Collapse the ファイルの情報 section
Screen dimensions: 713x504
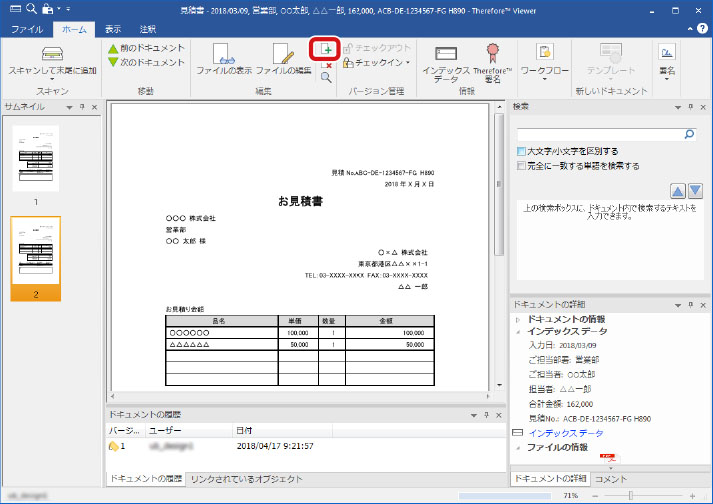click(x=517, y=447)
